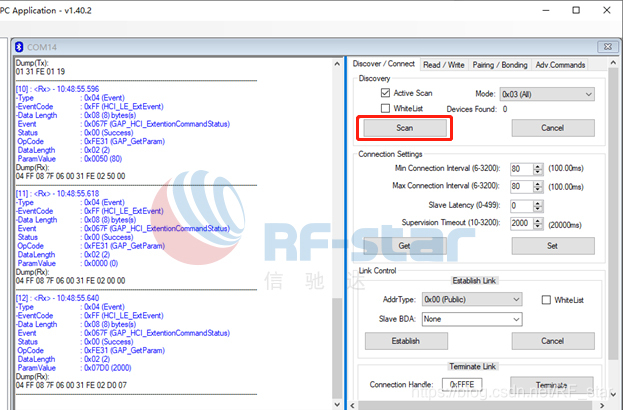
Task: Click the right panel vertical scrollbar thumb
Action: click(x=613, y=215)
